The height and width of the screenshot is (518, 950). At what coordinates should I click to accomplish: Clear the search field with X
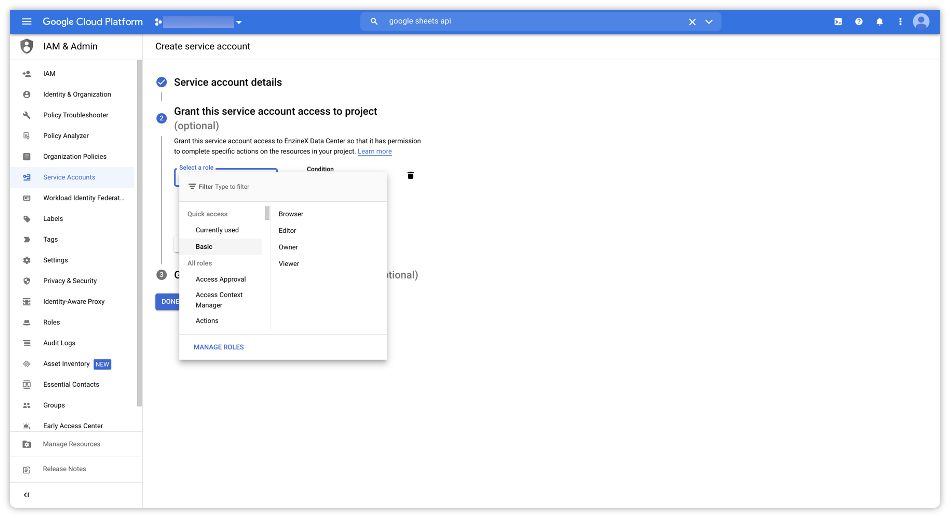(692, 22)
